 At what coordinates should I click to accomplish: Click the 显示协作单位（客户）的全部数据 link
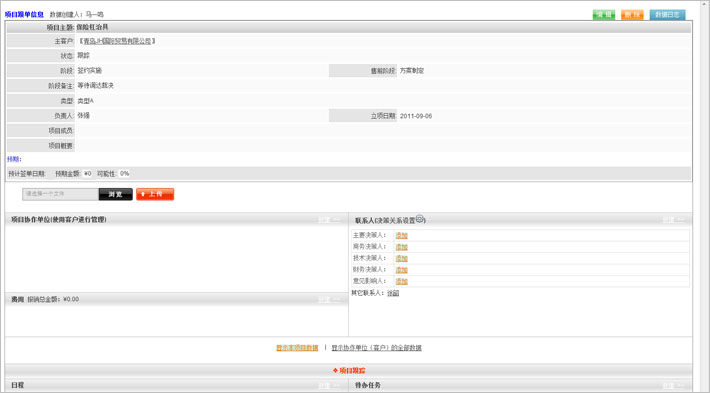(x=376, y=348)
